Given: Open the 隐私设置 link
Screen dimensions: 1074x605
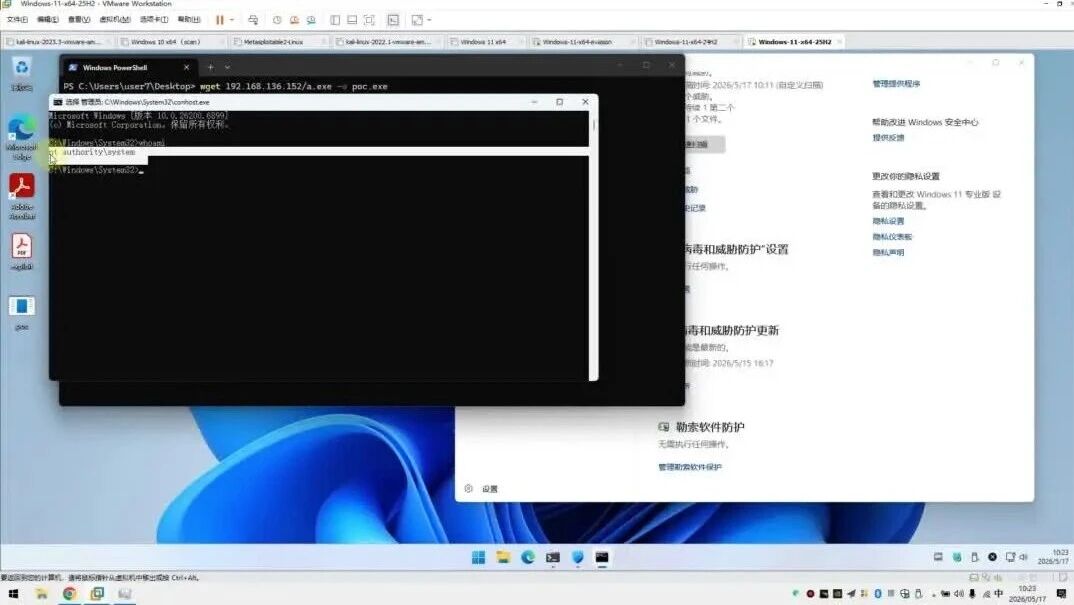Looking at the screenshot, I should point(888,221).
